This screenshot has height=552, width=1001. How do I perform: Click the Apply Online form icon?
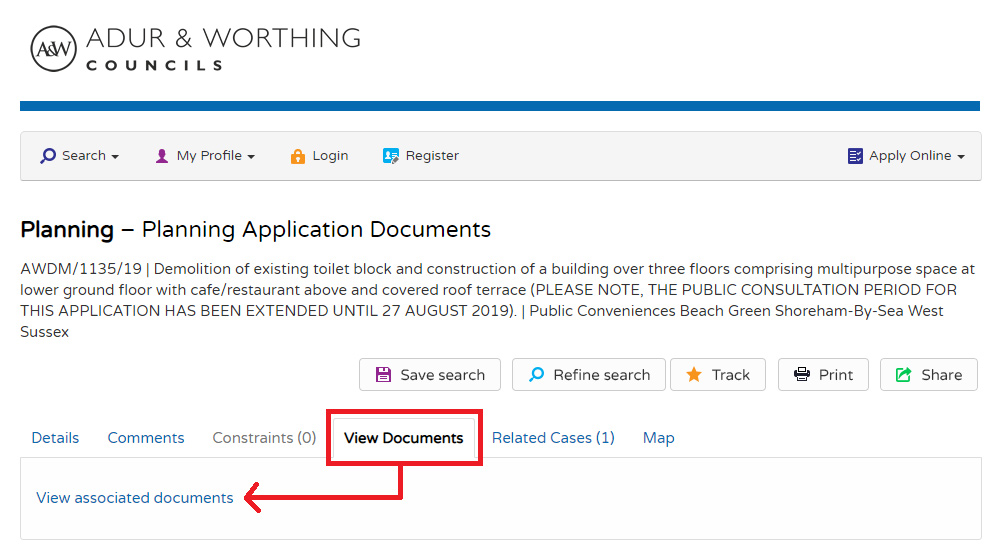pos(855,156)
